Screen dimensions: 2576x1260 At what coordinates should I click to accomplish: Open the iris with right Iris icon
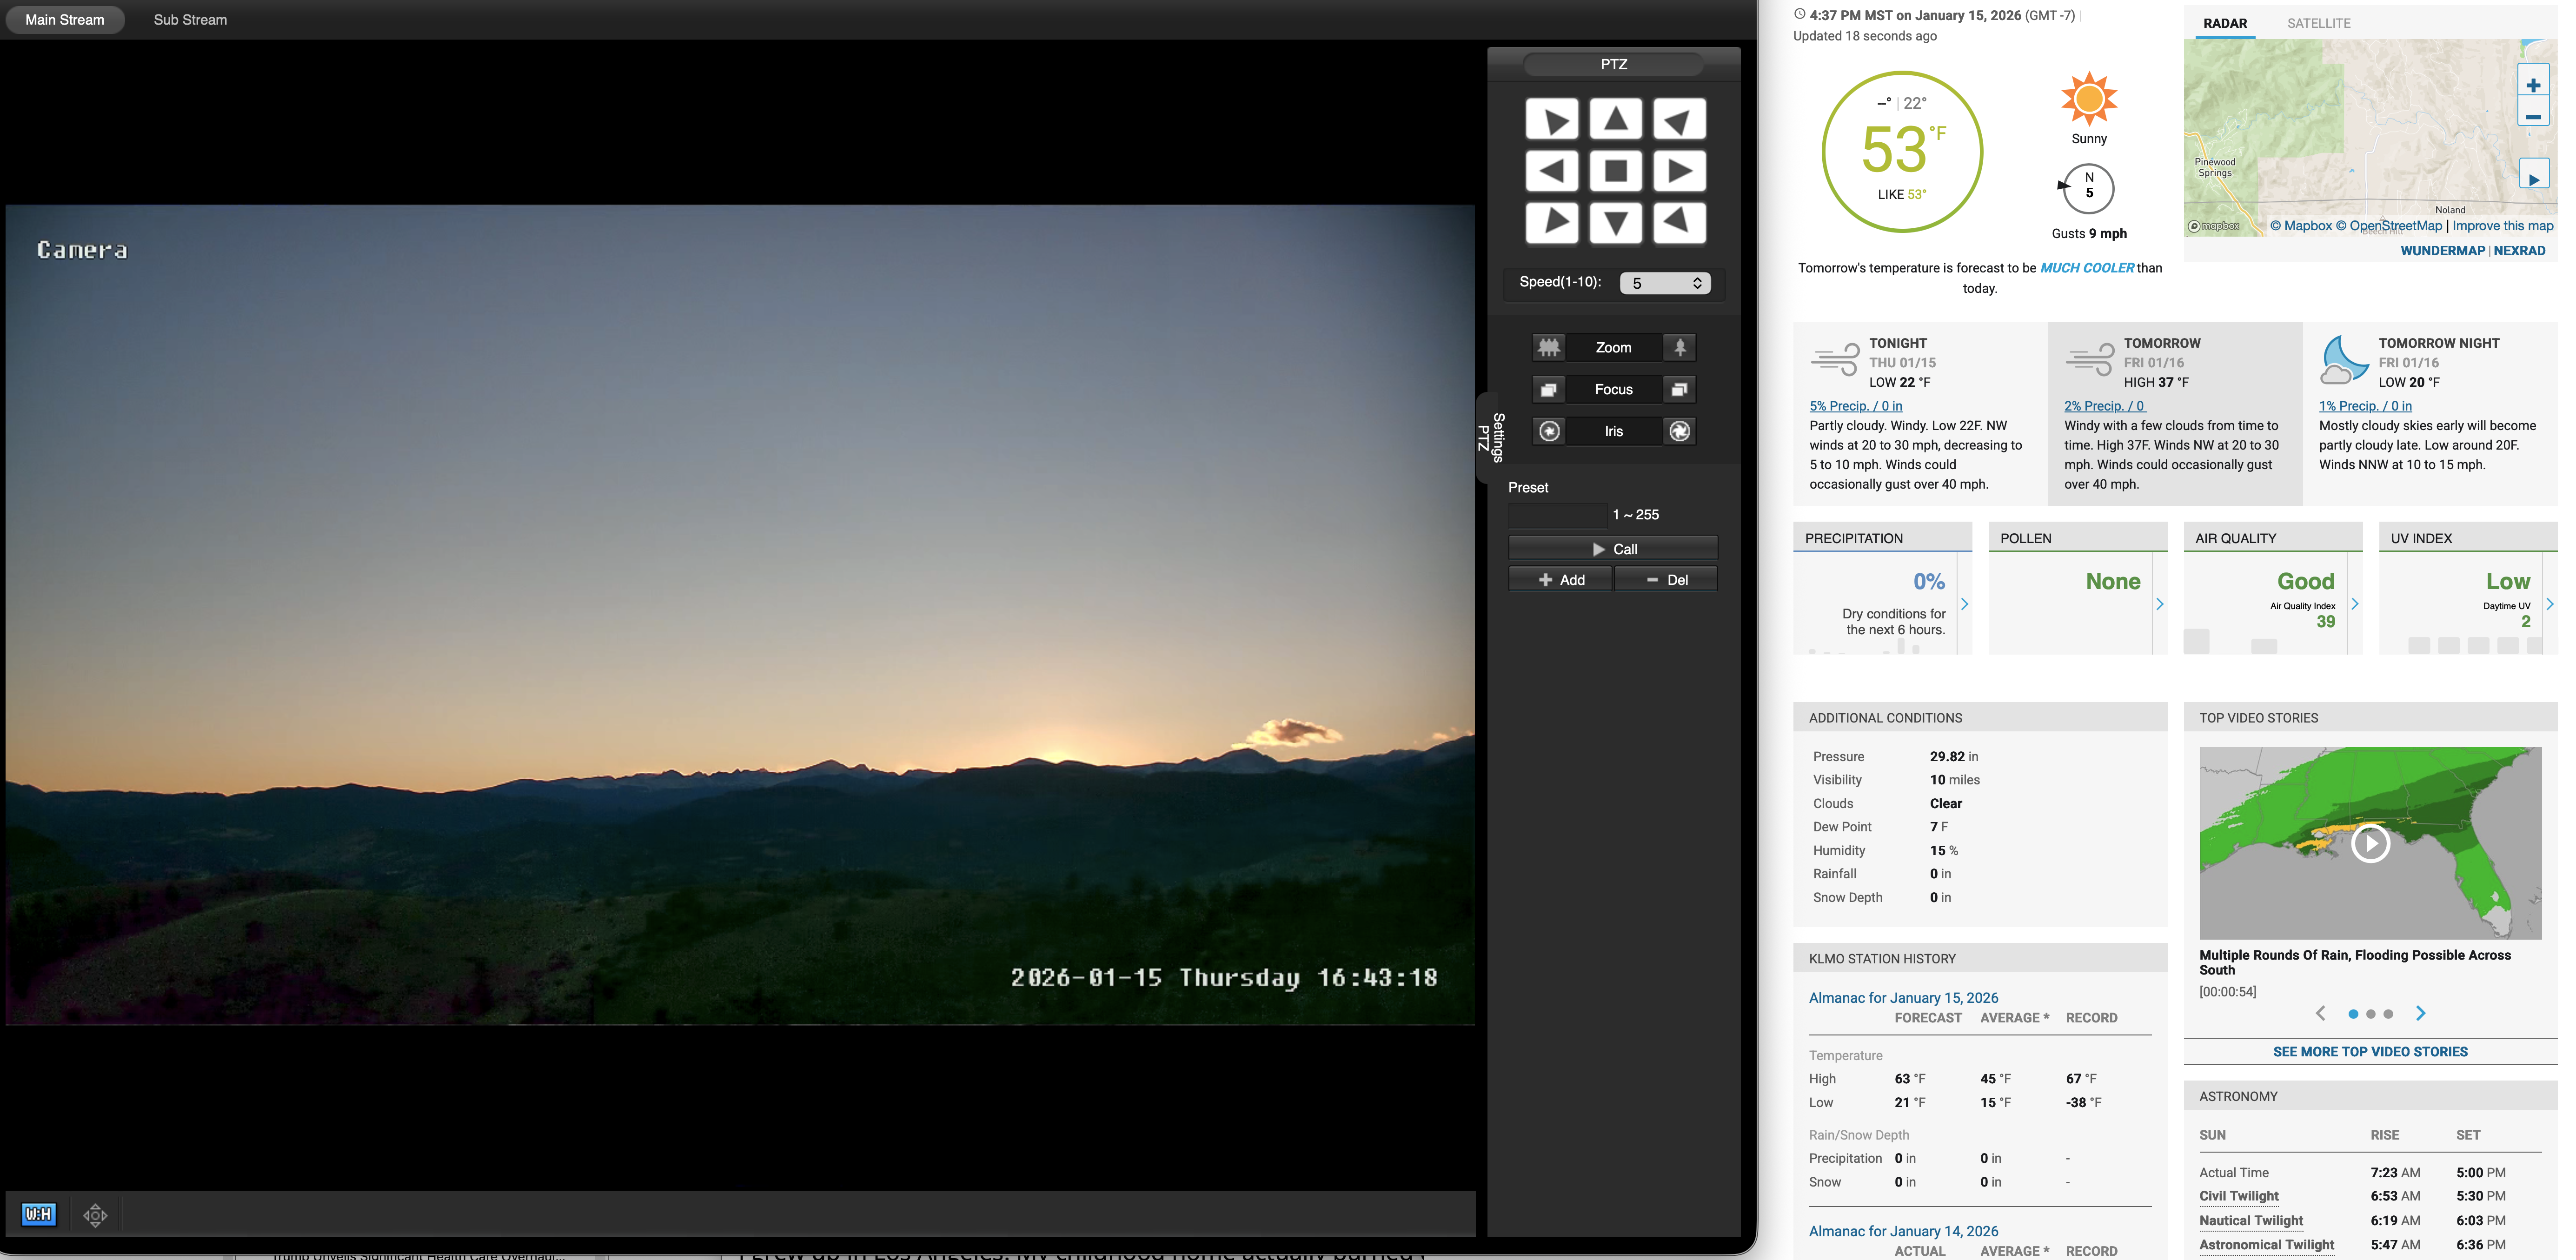point(1680,431)
